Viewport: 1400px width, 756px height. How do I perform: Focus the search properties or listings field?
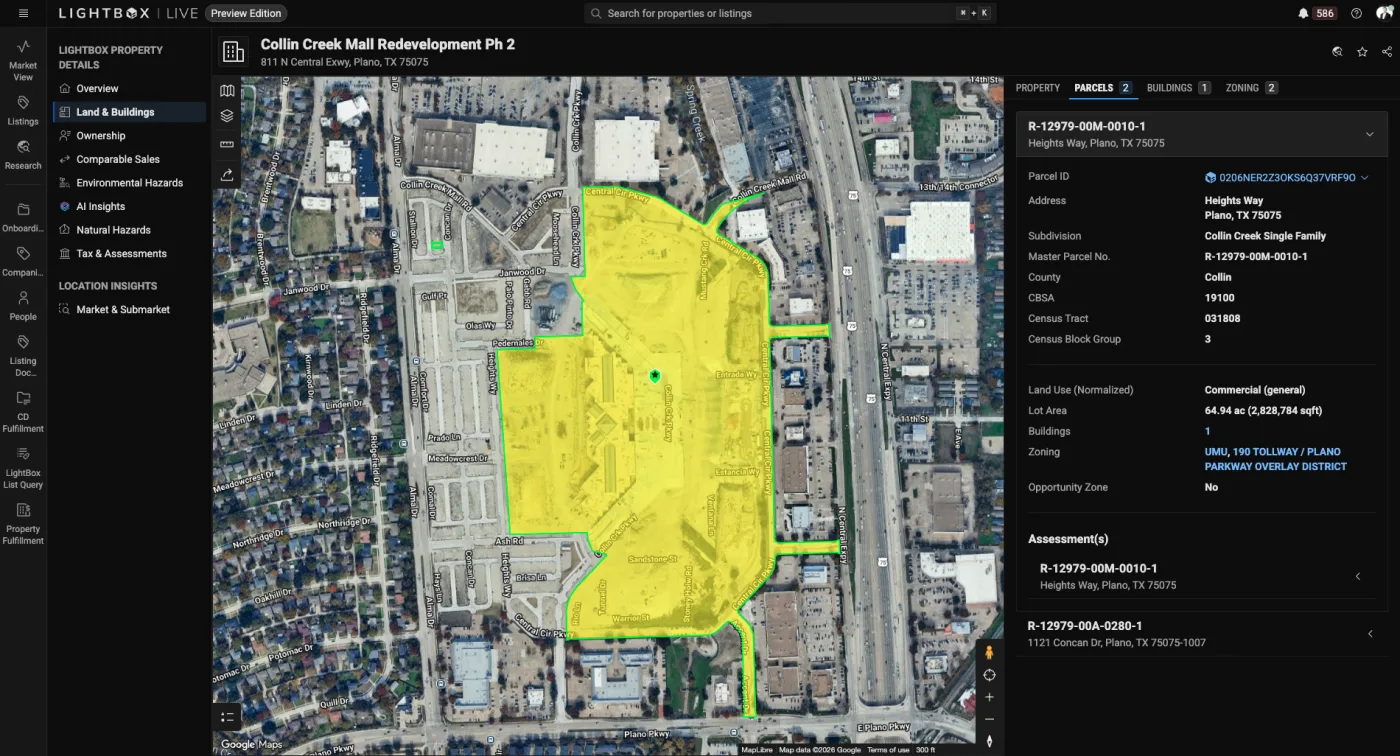[x=790, y=13]
